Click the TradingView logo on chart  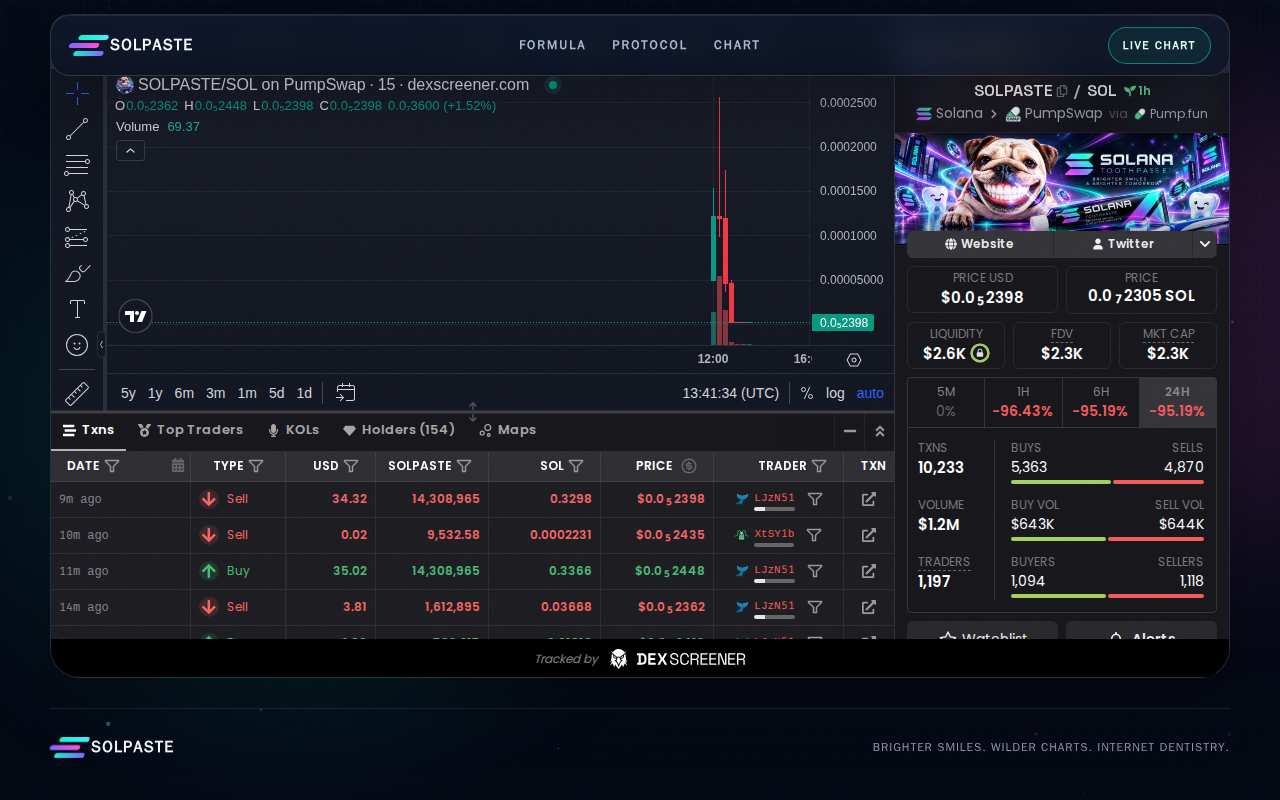pyautogui.click(x=135, y=316)
